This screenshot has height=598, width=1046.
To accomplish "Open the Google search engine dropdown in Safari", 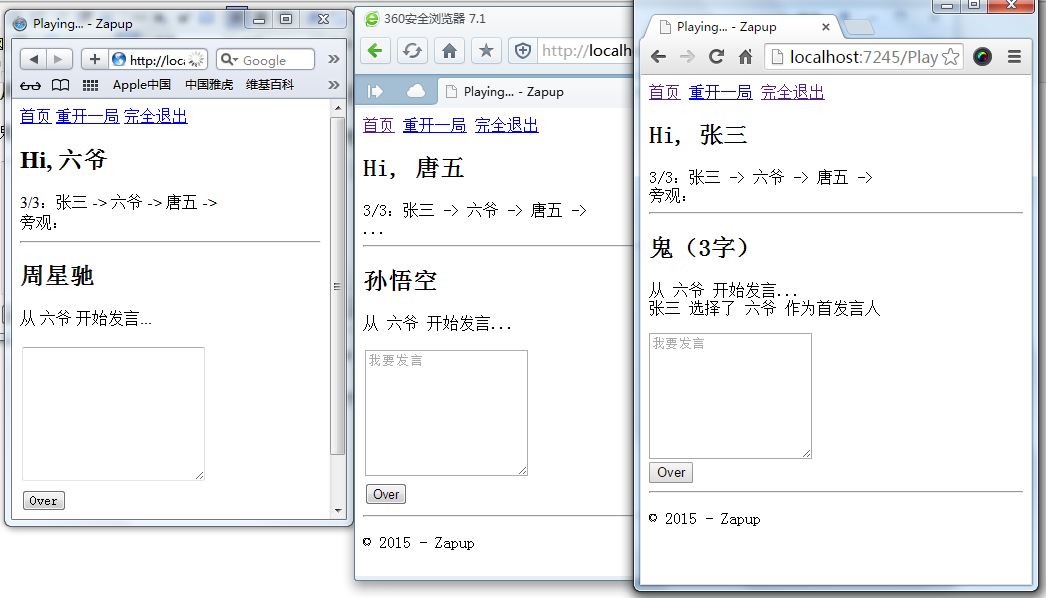I will [x=229, y=59].
